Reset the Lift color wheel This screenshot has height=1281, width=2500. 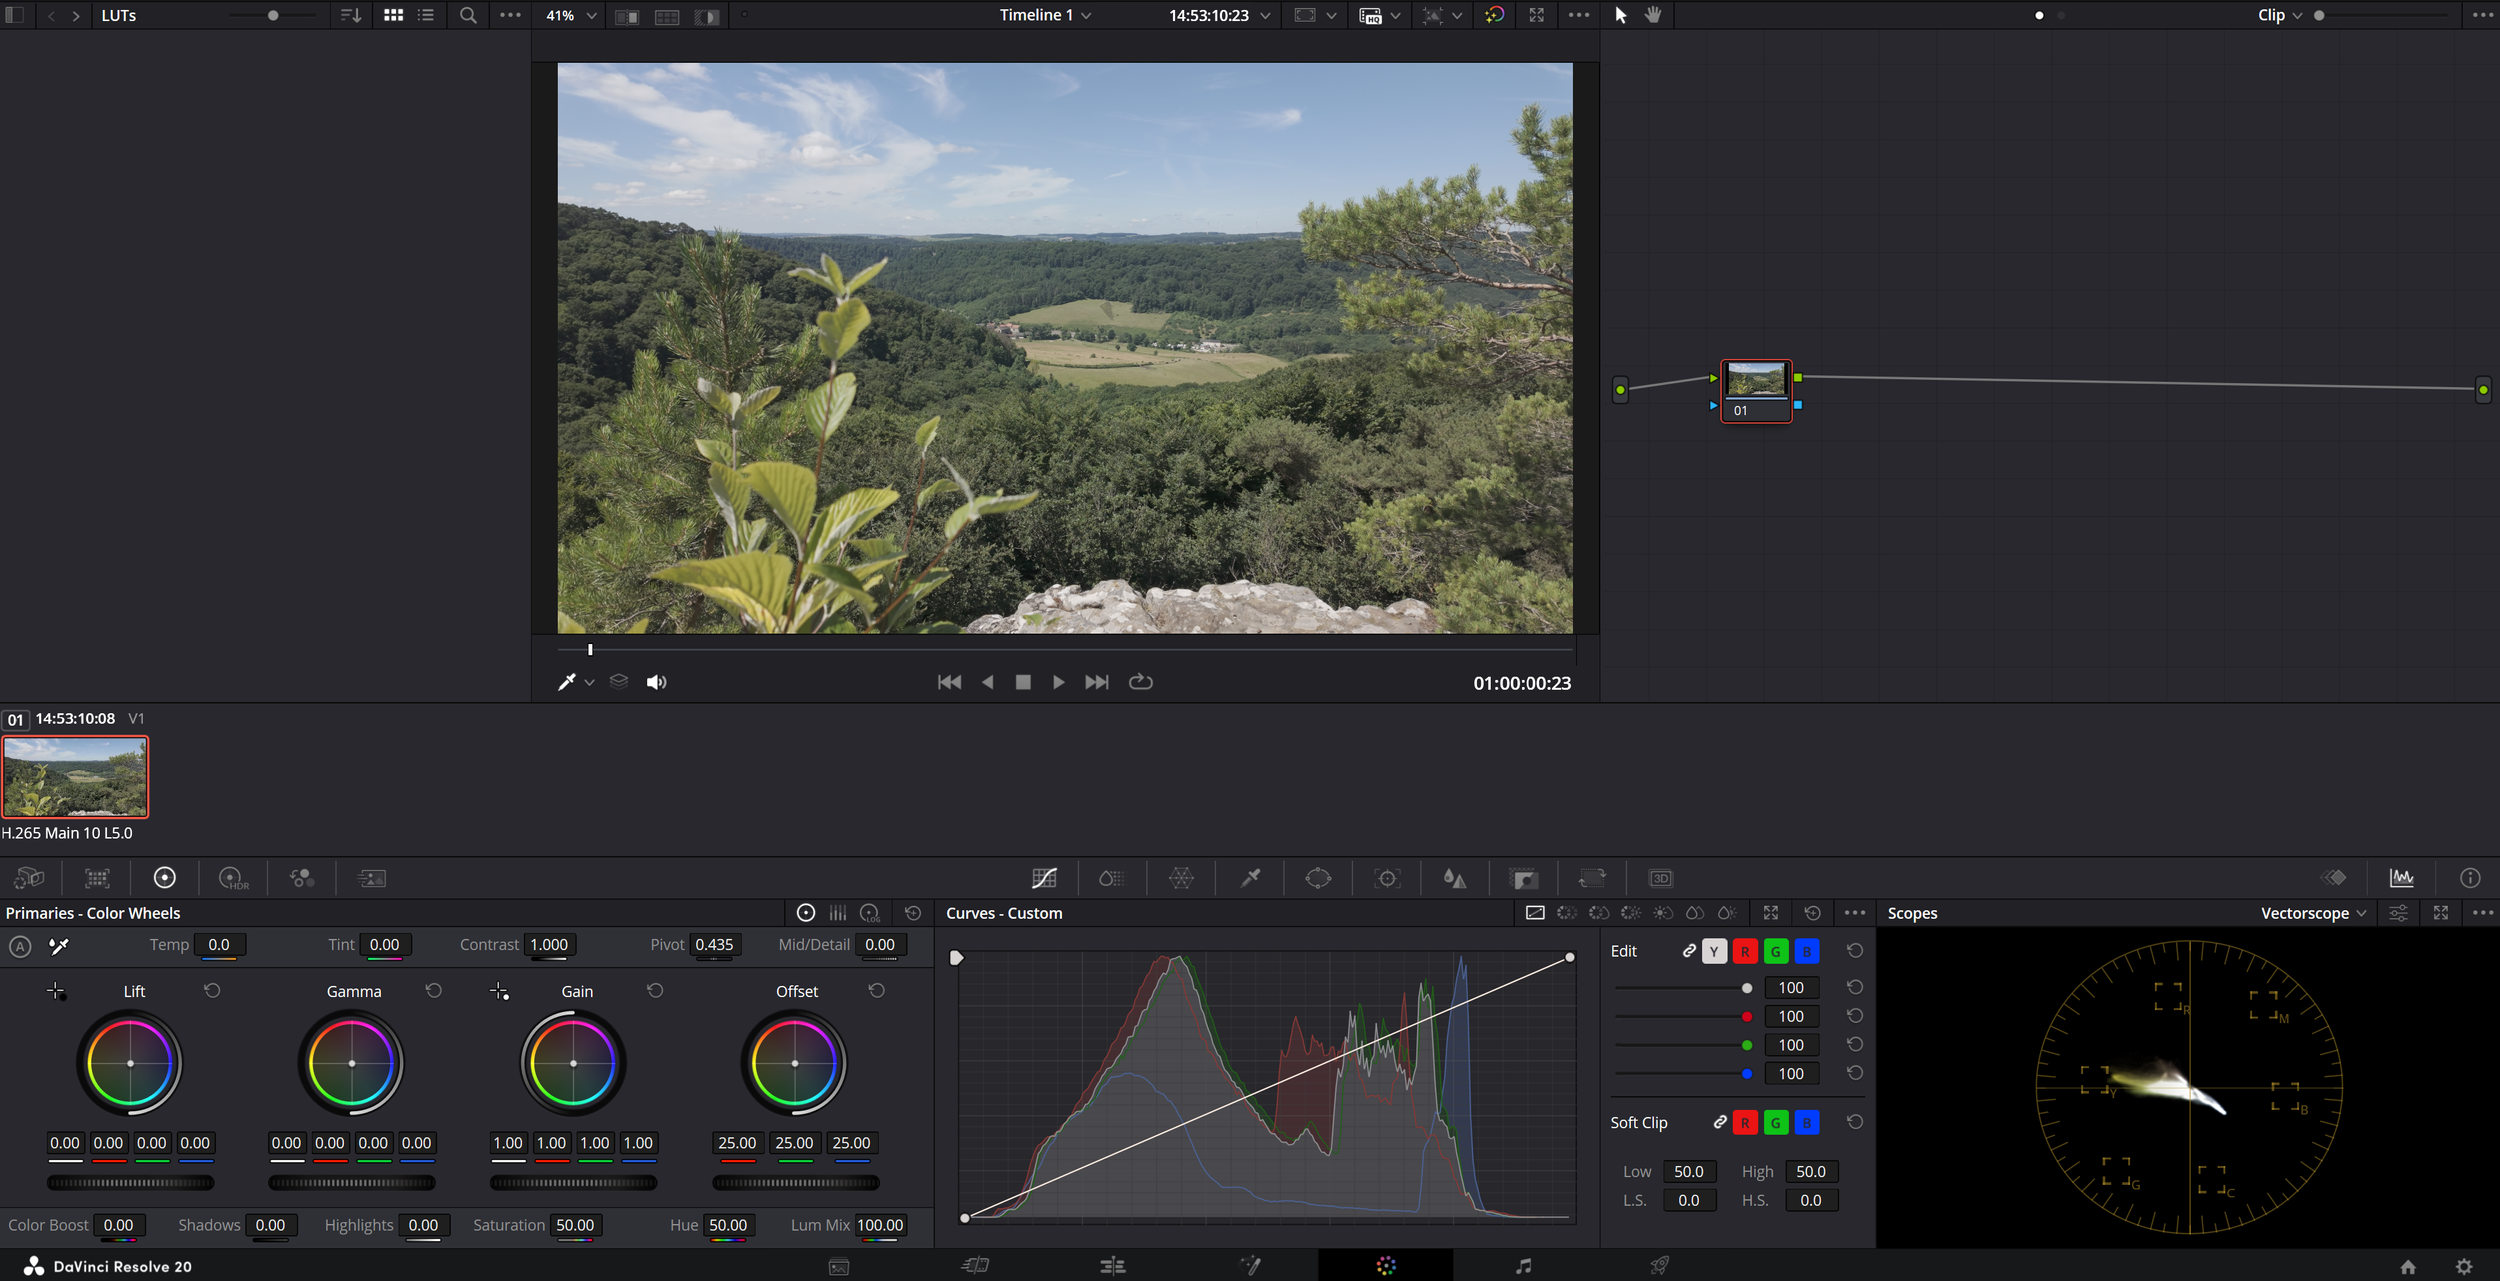coord(212,990)
